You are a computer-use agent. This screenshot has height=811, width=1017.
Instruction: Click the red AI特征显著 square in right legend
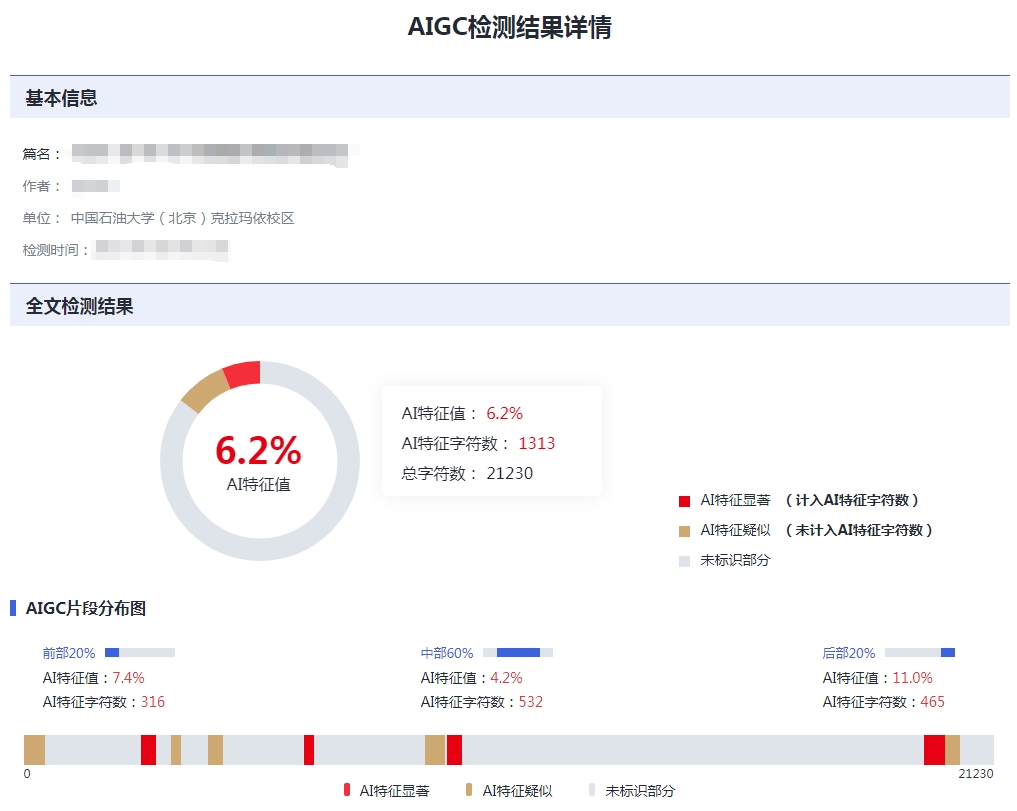tap(684, 501)
